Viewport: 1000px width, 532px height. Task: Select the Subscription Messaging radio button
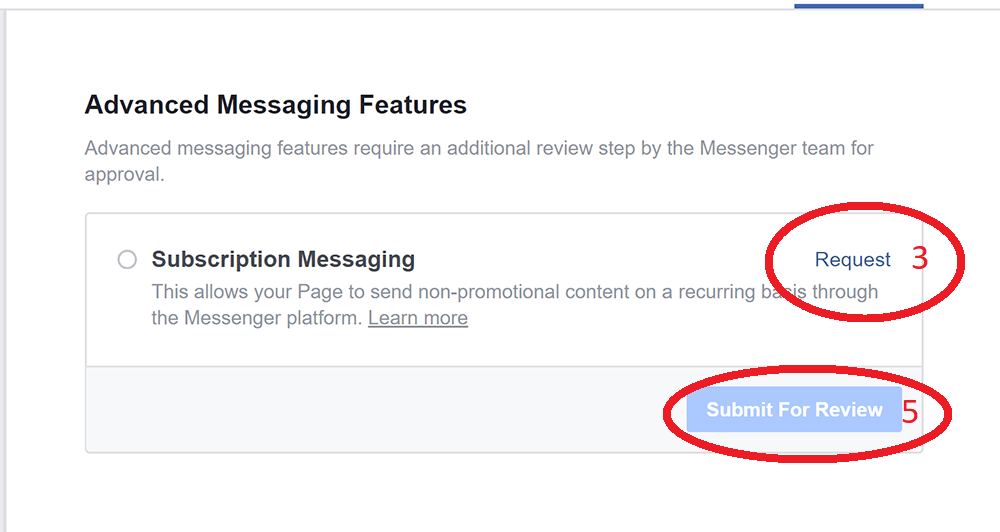pyautogui.click(x=127, y=260)
